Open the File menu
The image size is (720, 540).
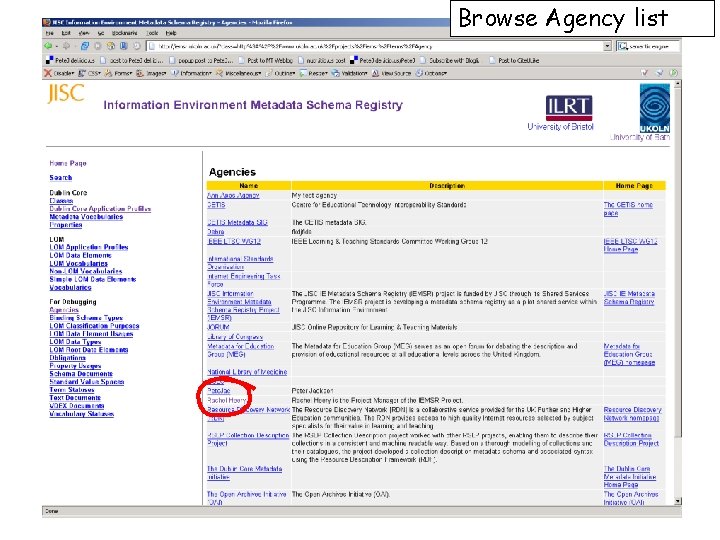point(50,33)
